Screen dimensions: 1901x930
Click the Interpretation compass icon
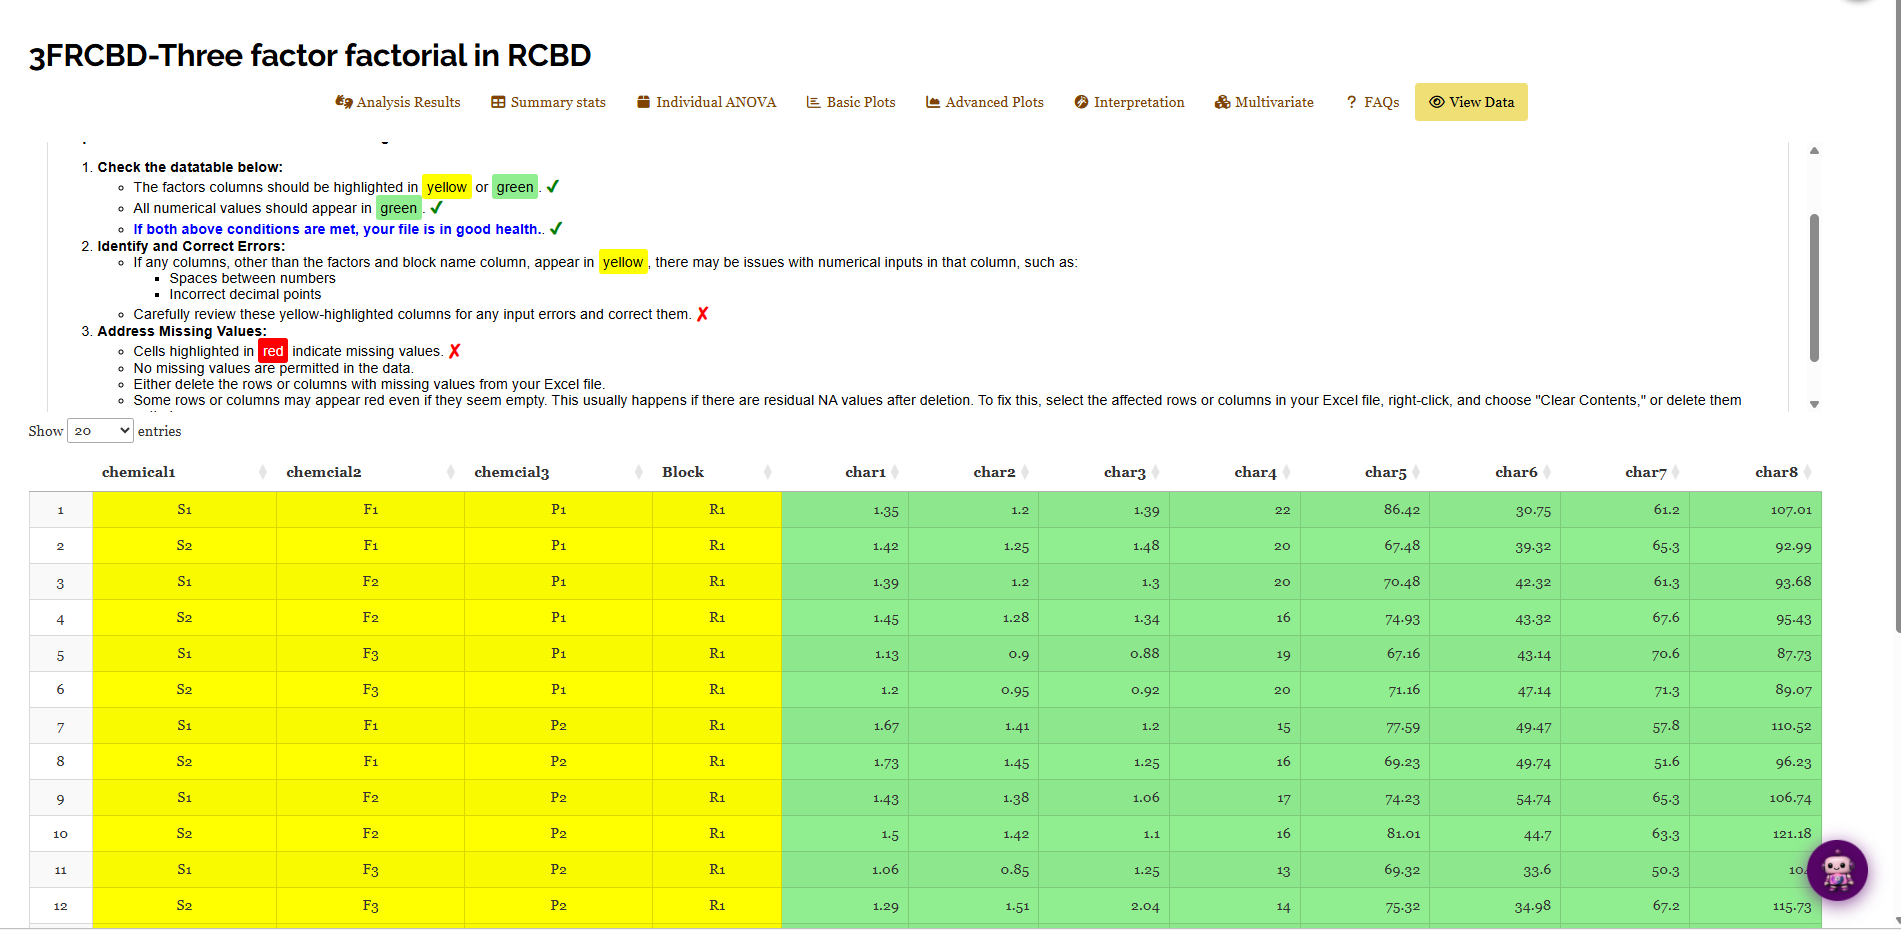(x=1081, y=102)
